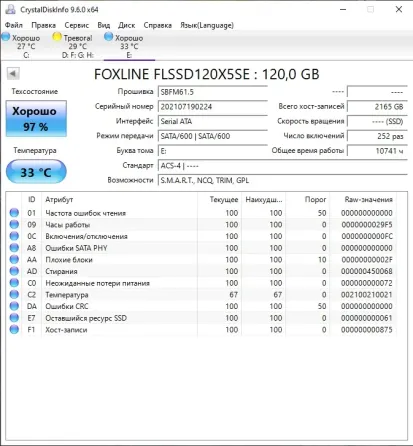Open the Диск menu
Viewport: 413px width, 446px height.
(x=127, y=25)
